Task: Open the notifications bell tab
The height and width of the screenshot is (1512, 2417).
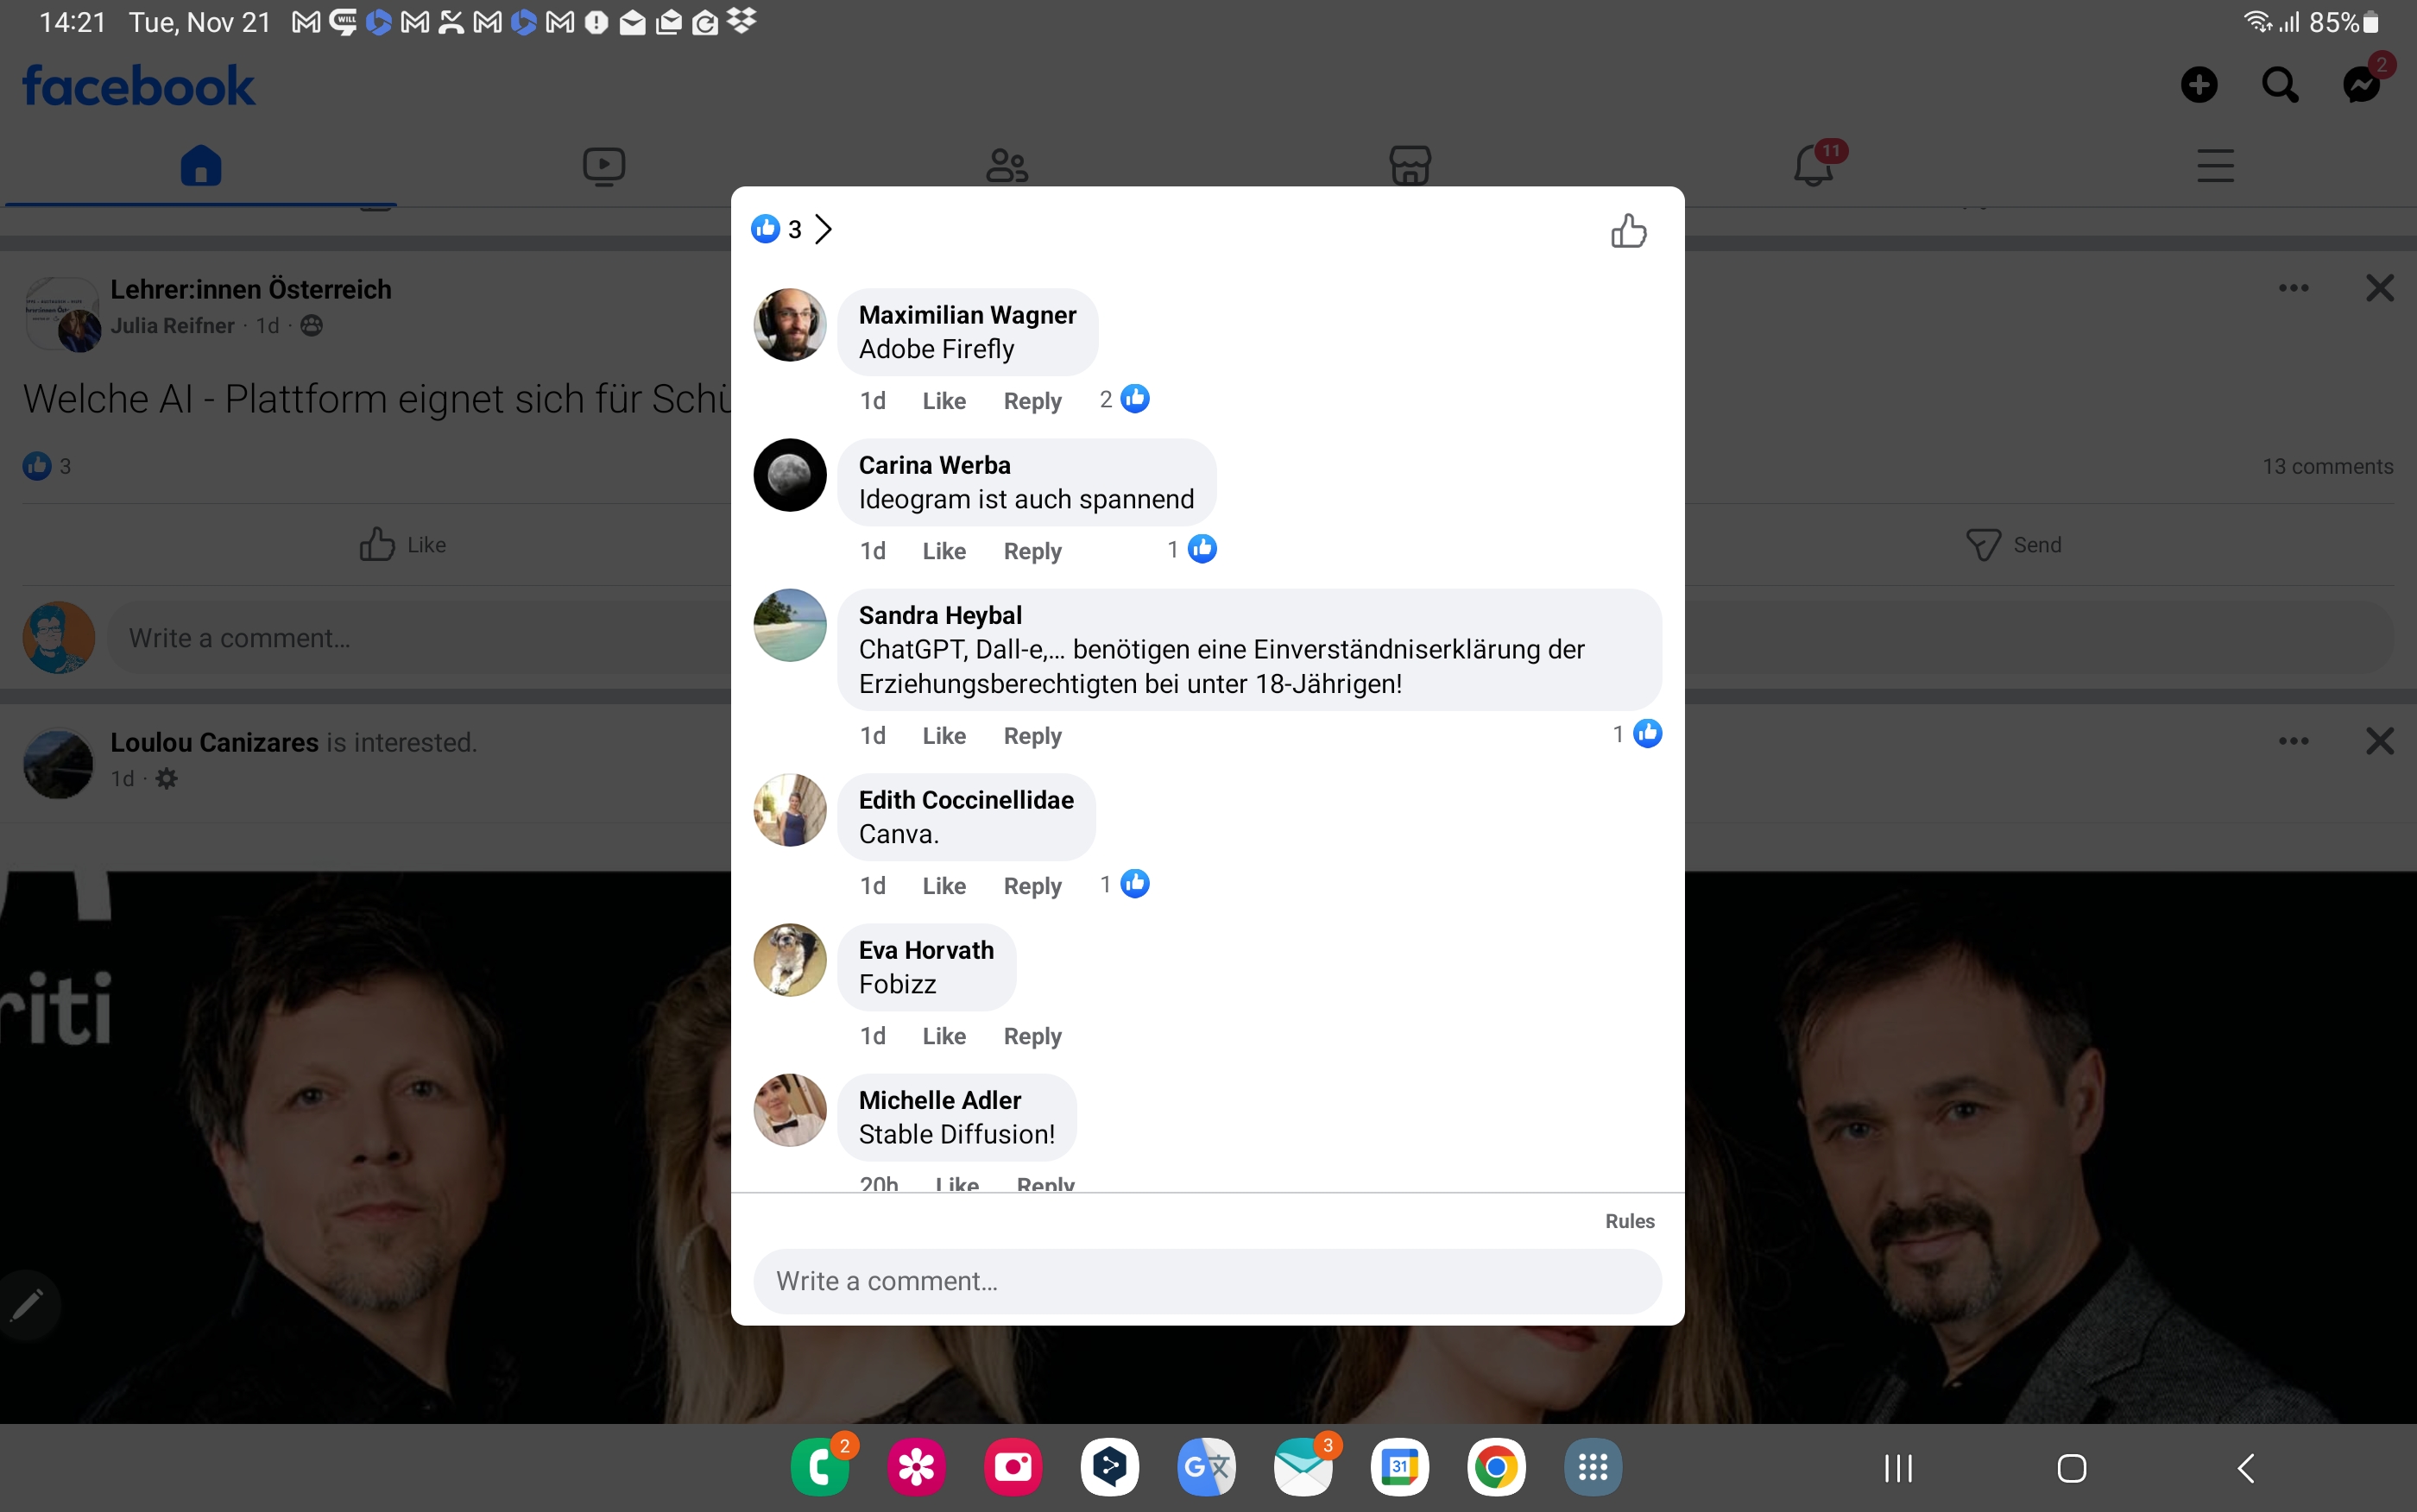Action: point(1812,165)
